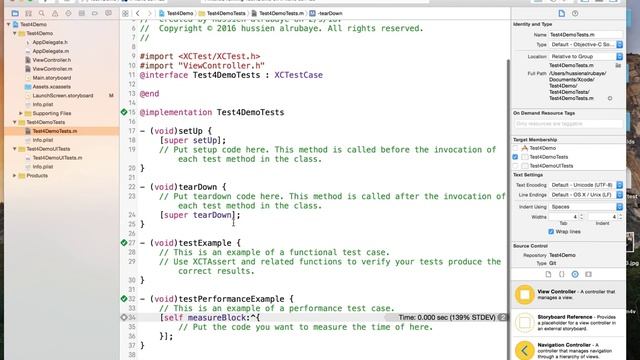Select Test4DemoUITests.m in the navigator

(57, 158)
